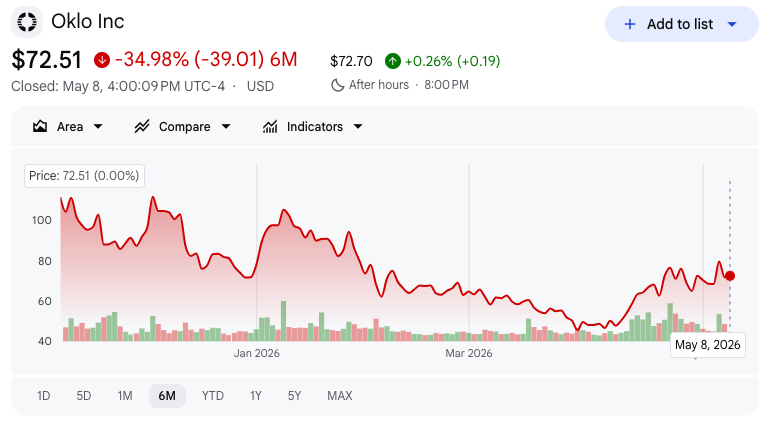Click the Add to list button
This screenshot has height=425, width=761.
click(681, 24)
